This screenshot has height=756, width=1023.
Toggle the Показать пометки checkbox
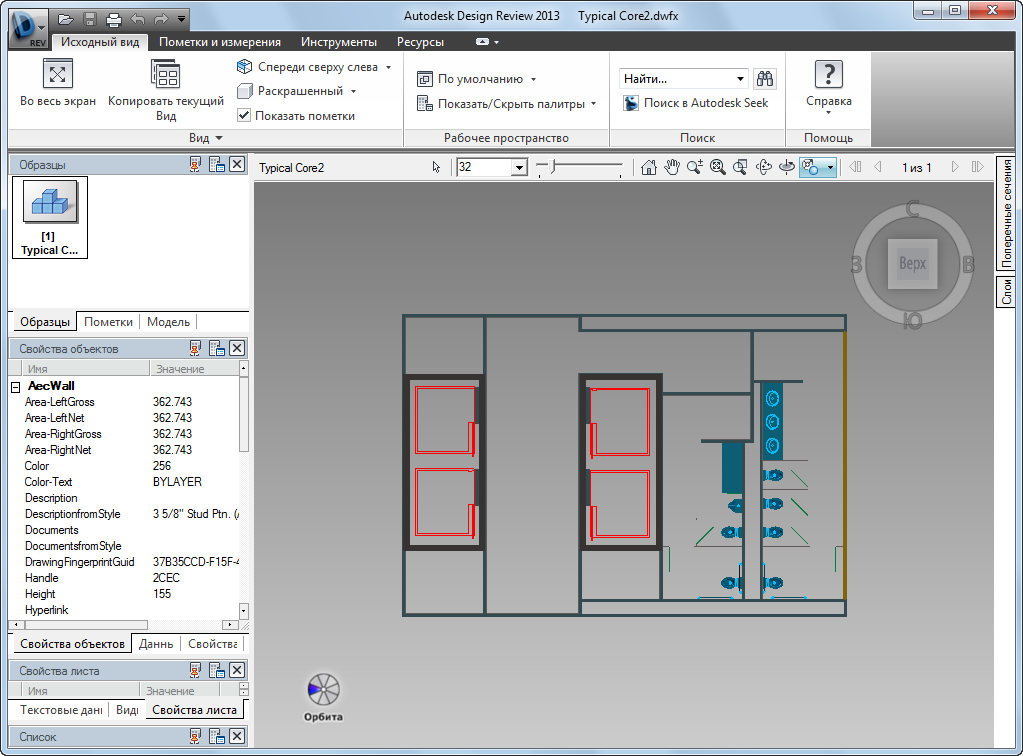click(244, 115)
